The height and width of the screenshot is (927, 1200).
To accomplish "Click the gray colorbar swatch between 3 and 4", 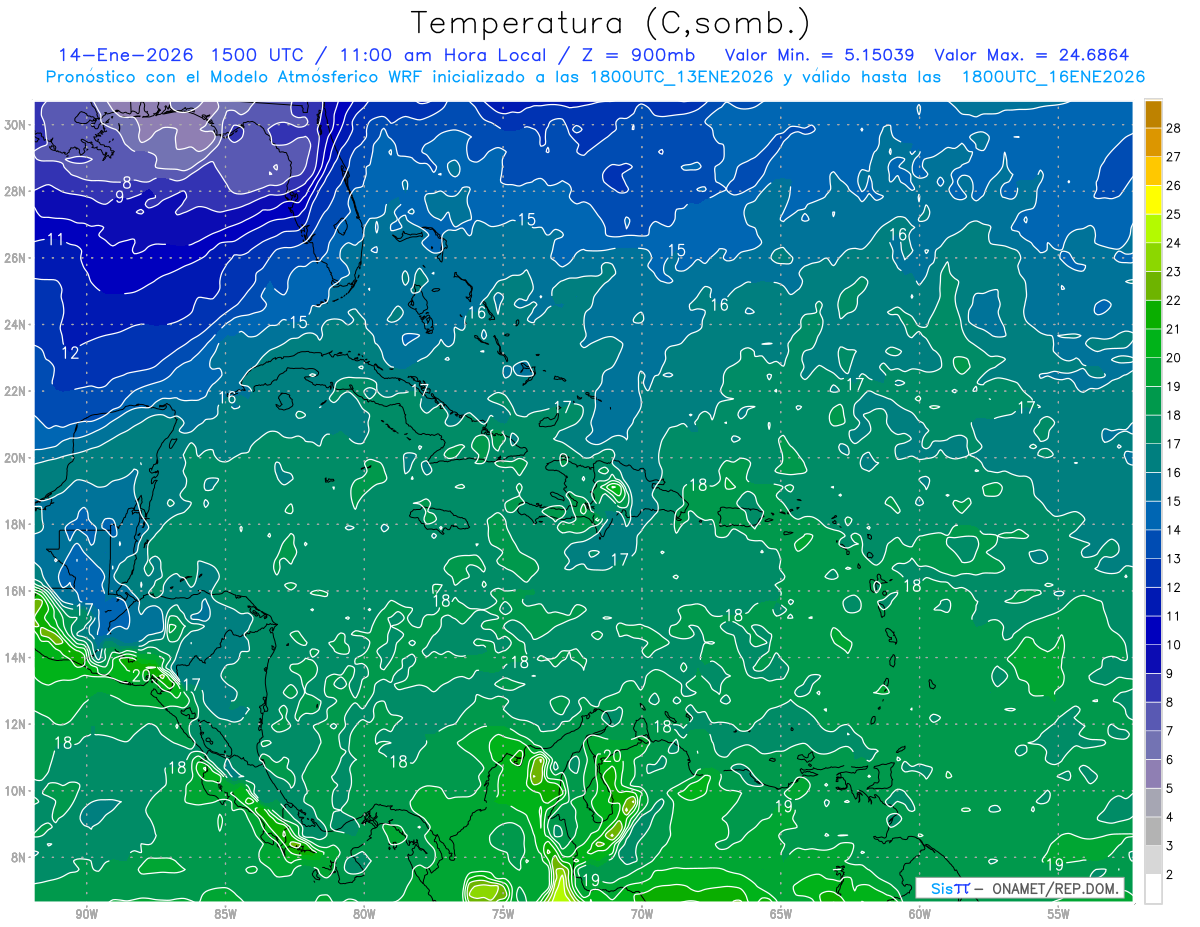I will tap(1154, 832).
